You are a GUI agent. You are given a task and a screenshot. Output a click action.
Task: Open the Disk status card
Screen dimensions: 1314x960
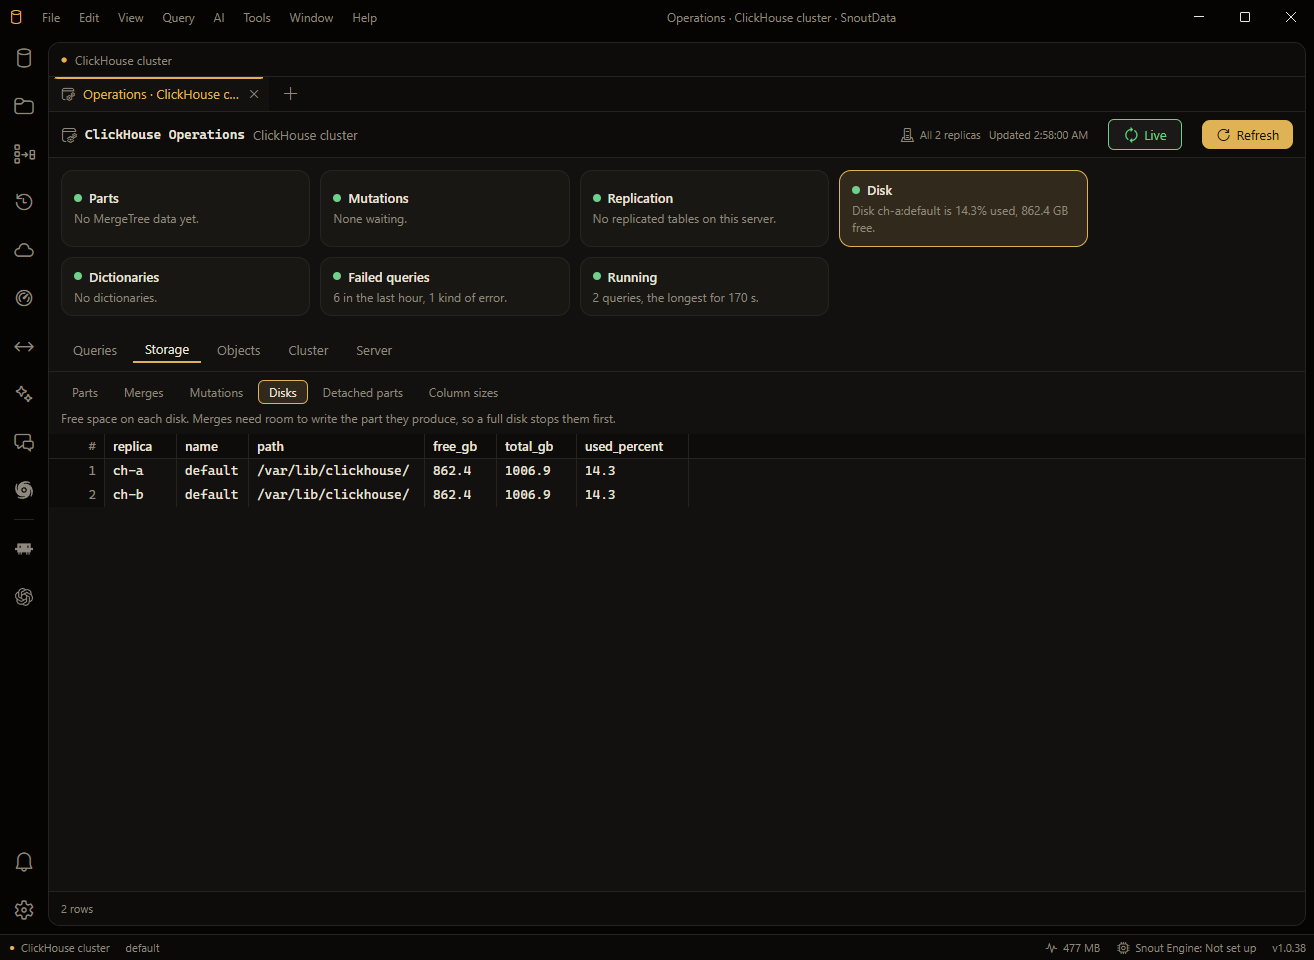(x=963, y=208)
